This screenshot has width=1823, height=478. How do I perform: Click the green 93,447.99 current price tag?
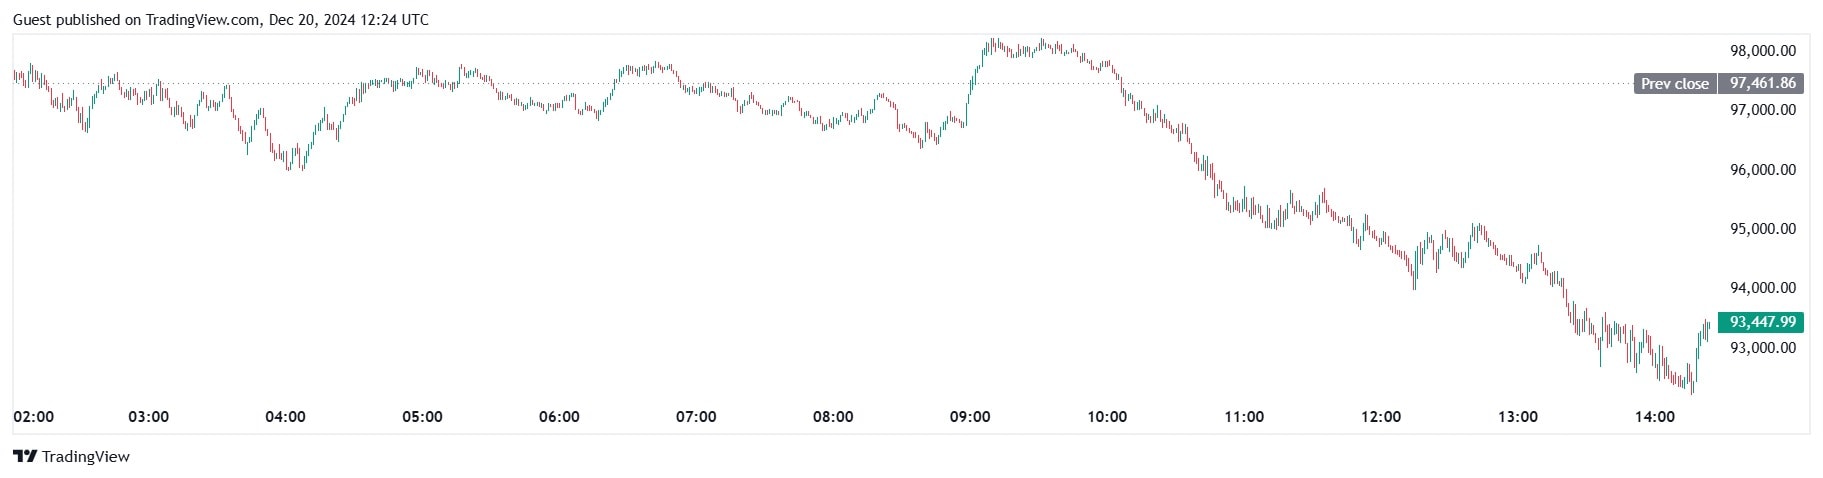[1762, 322]
